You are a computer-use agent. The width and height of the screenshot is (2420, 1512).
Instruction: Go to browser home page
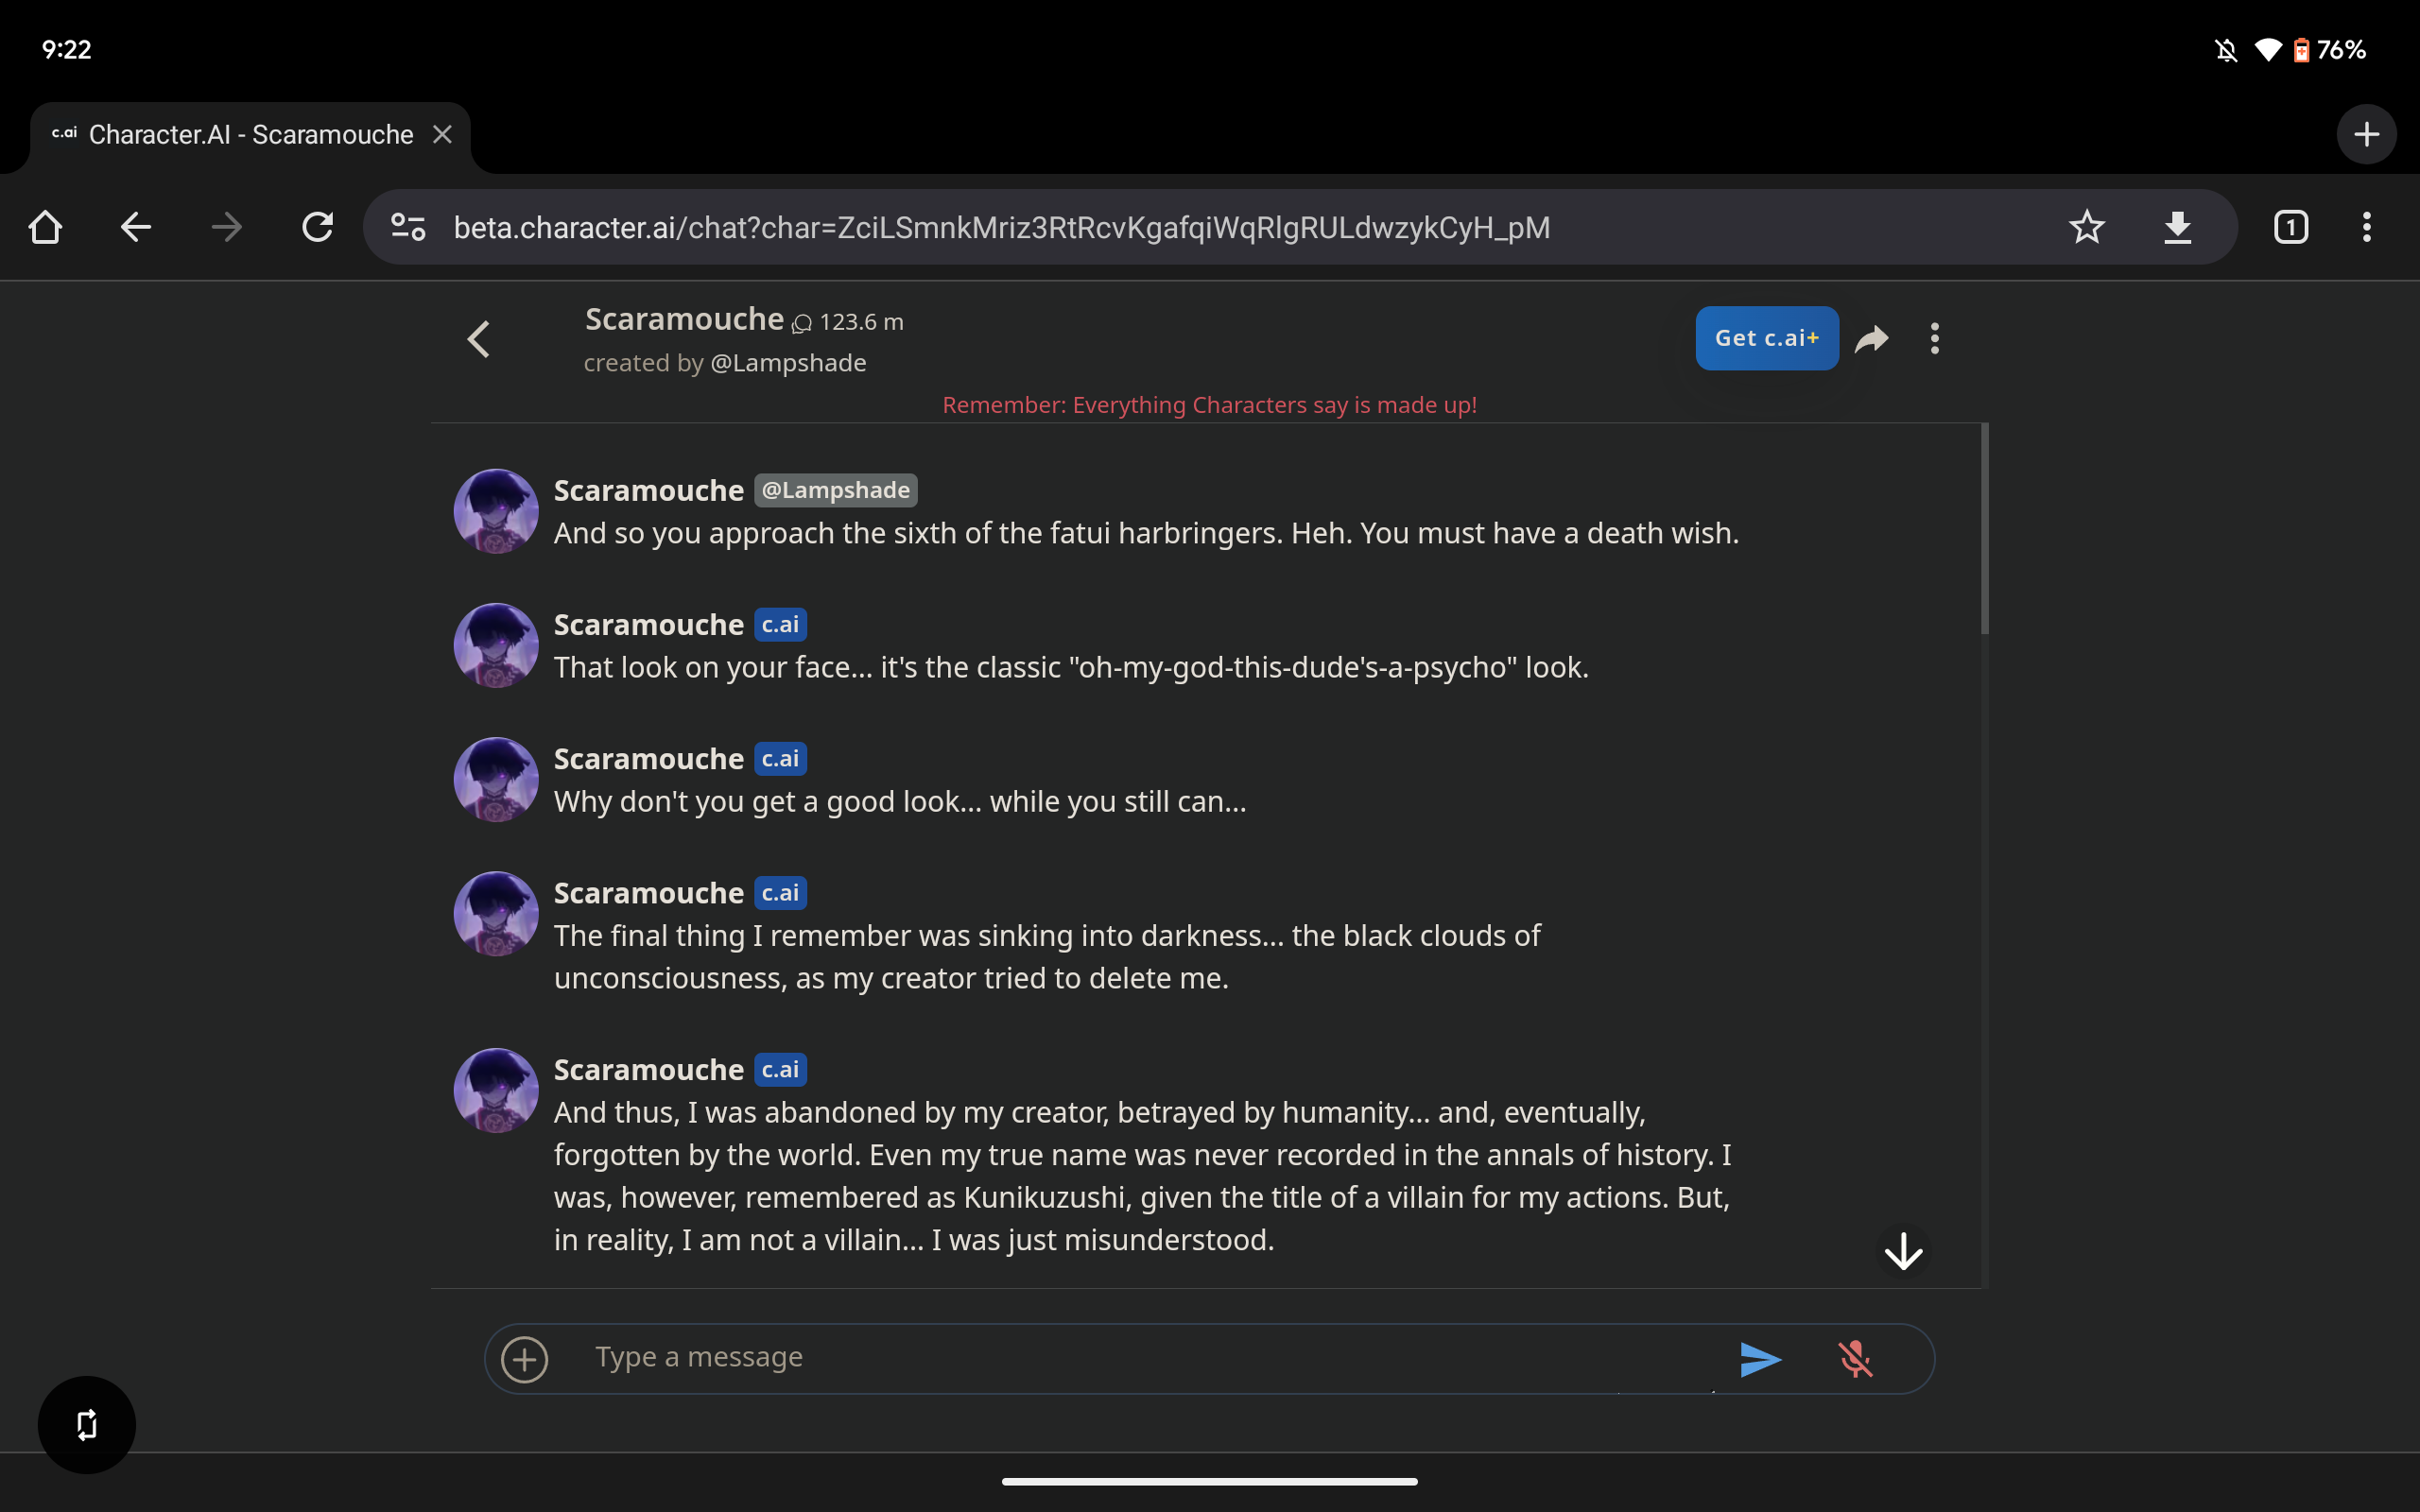tap(46, 227)
